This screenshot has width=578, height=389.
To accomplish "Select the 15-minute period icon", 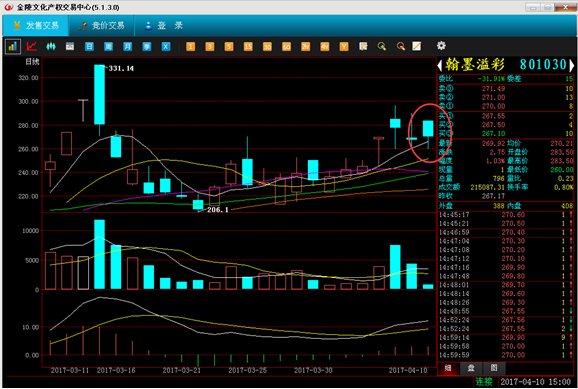I will (x=248, y=46).
